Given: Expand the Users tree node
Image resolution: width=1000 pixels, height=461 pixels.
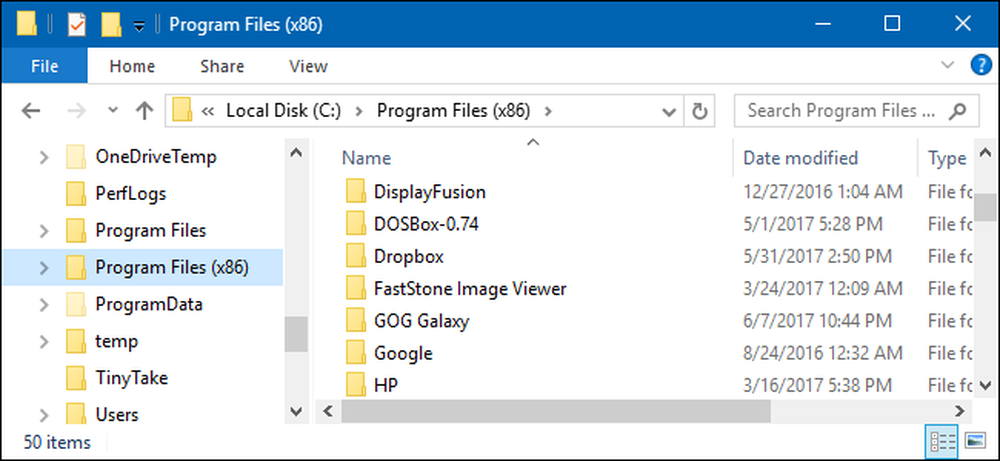Looking at the screenshot, I should coord(44,415).
